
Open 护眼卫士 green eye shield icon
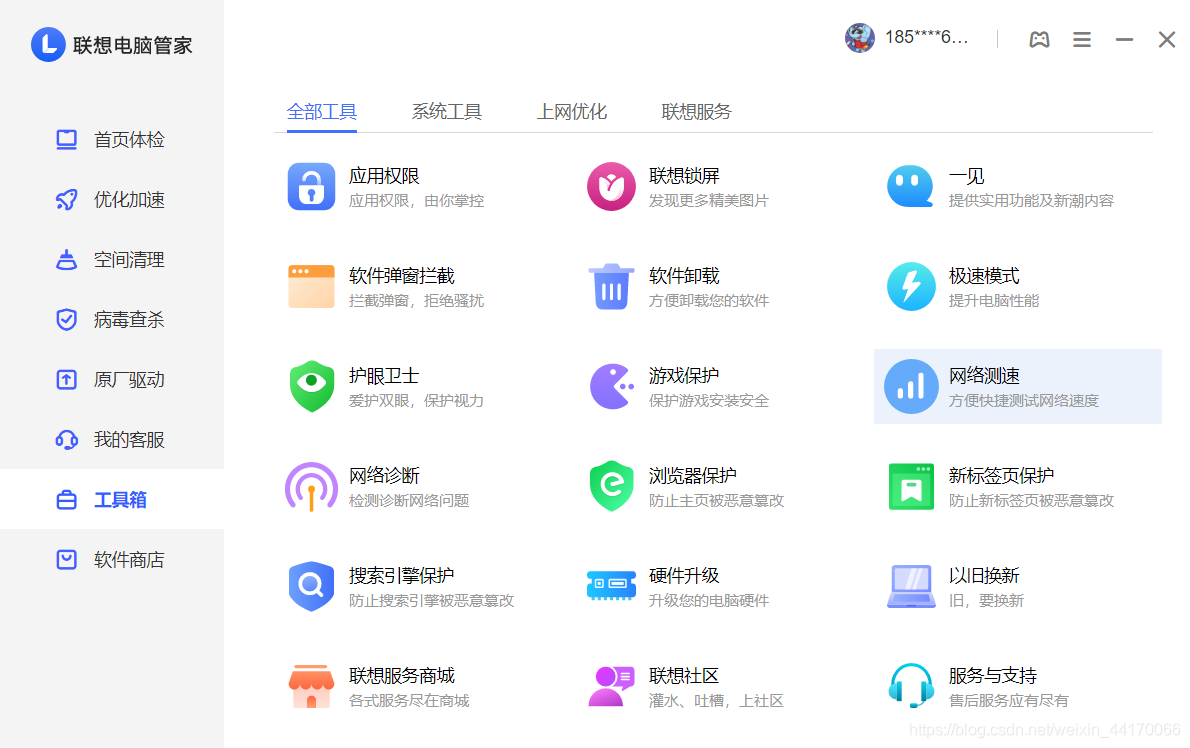point(311,386)
